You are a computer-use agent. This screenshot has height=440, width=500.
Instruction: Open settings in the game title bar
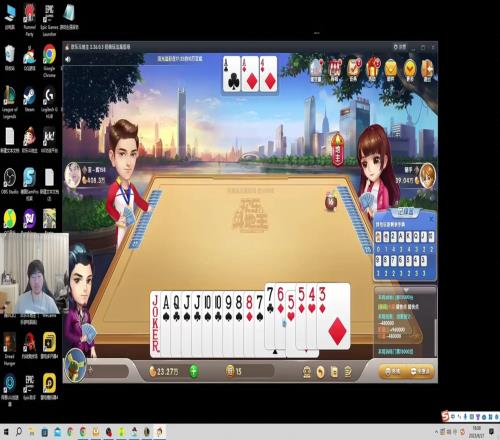[399, 47]
